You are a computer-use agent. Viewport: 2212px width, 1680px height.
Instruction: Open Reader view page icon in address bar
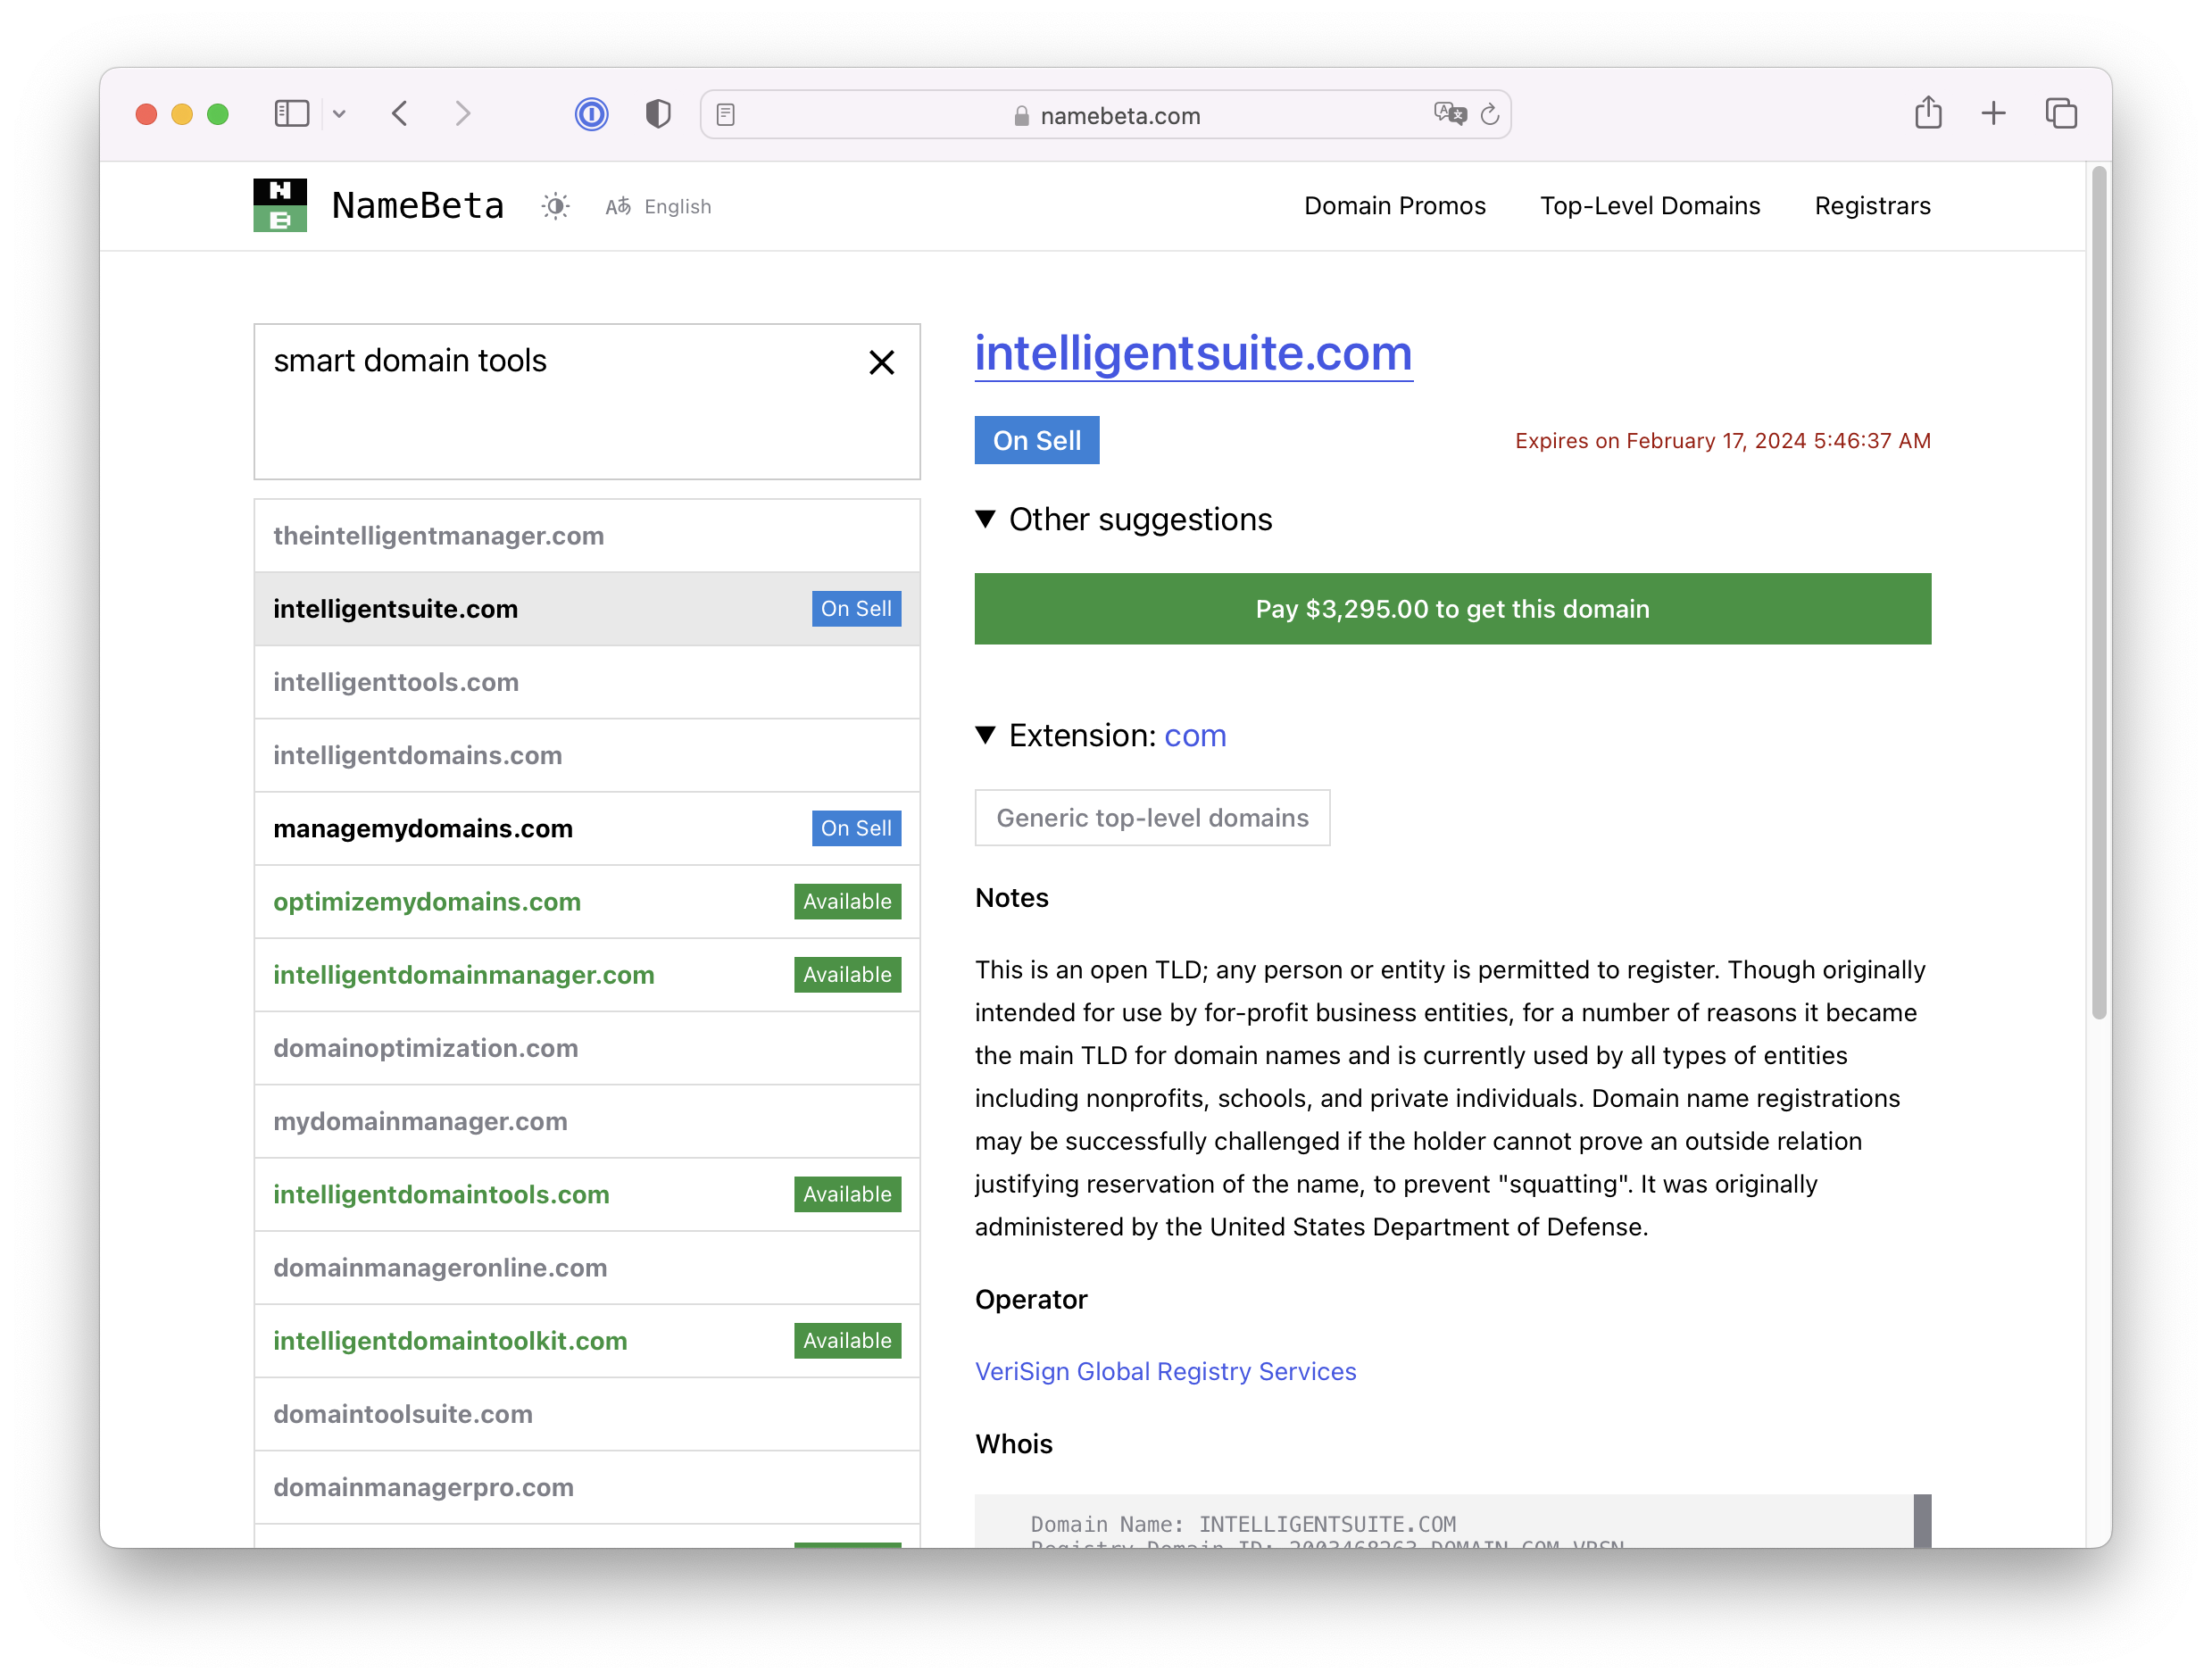pos(726,115)
